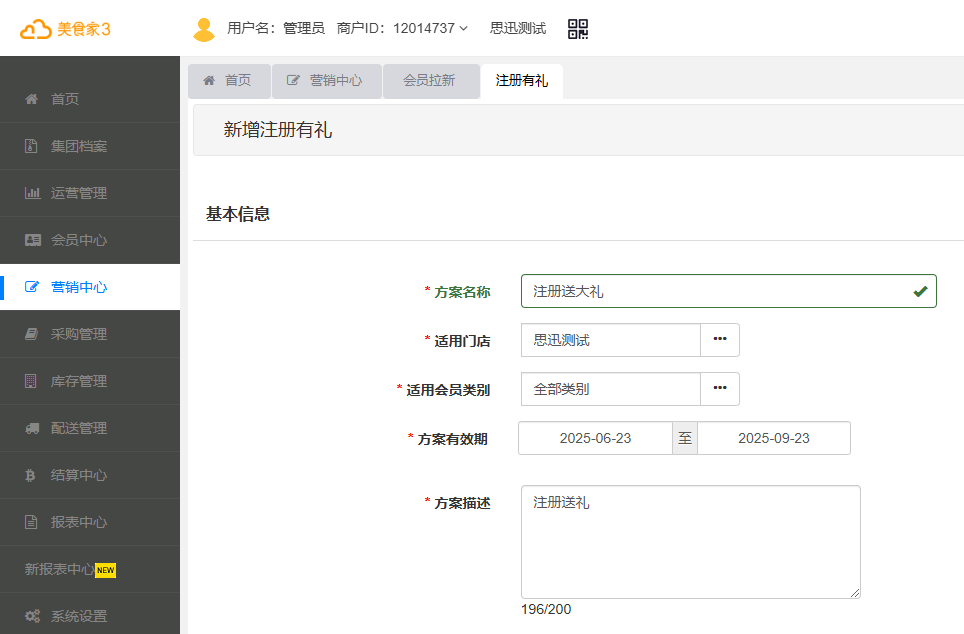Click the 营销中心 edit icon in sidebar
The width and height of the screenshot is (964, 634).
point(31,287)
